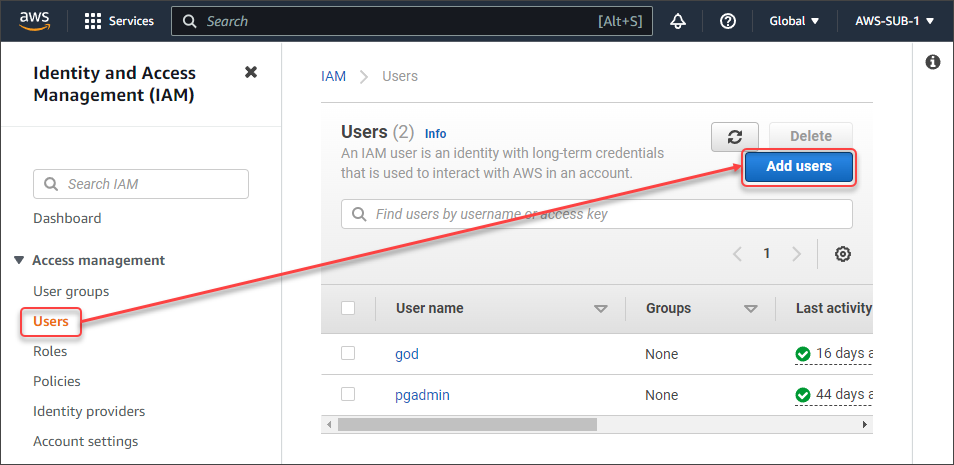The image size is (954, 465).
Task: Select all users header checkbox
Action: point(348,308)
